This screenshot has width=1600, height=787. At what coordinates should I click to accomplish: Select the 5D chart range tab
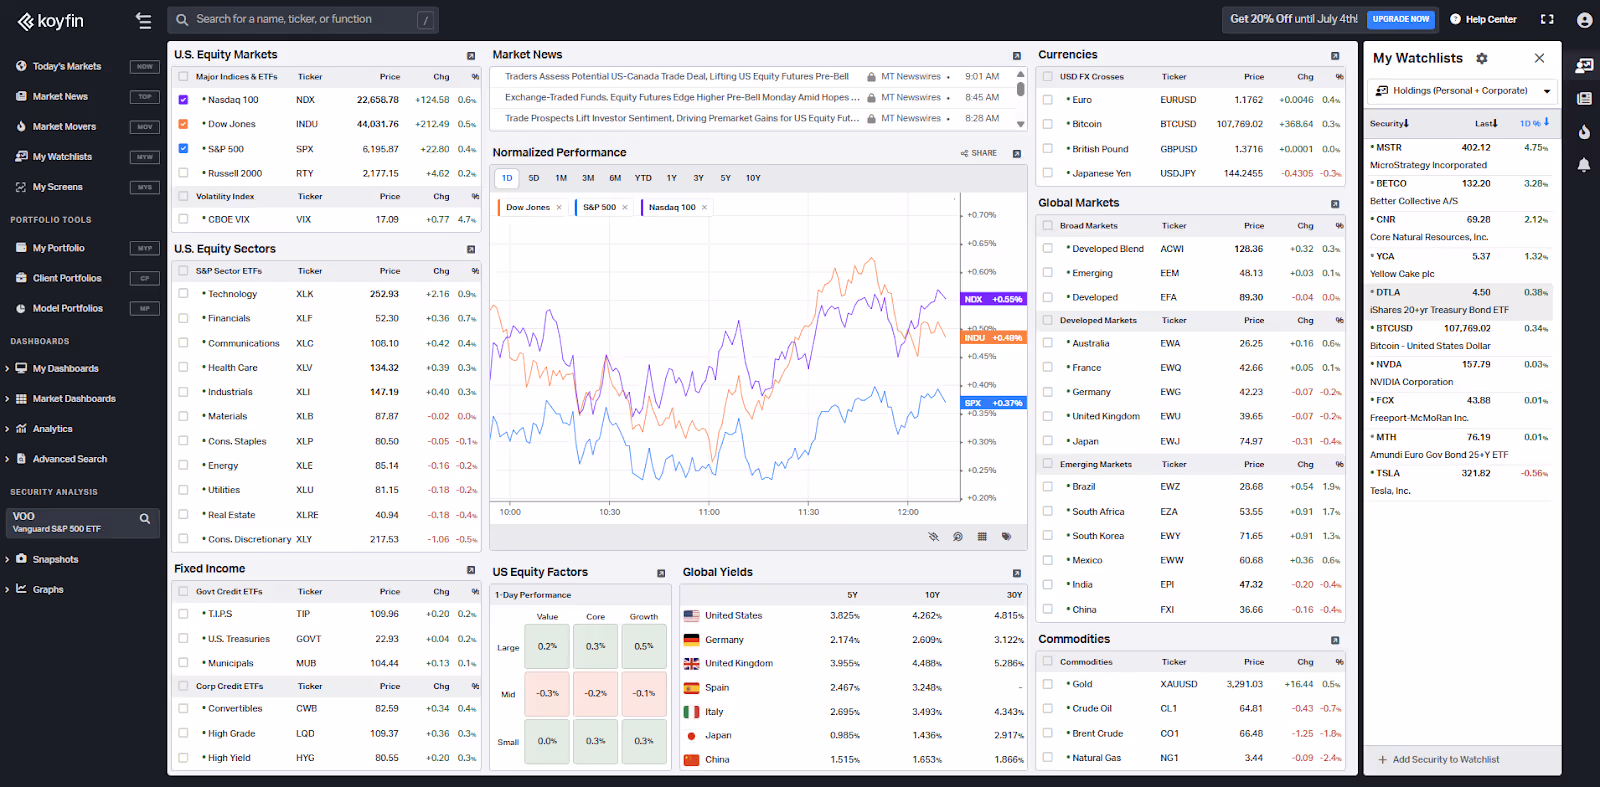pyautogui.click(x=534, y=179)
